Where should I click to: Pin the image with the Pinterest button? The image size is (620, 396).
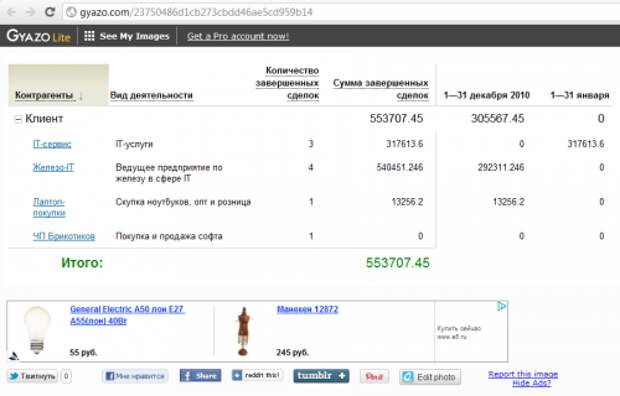[x=374, y=377]
